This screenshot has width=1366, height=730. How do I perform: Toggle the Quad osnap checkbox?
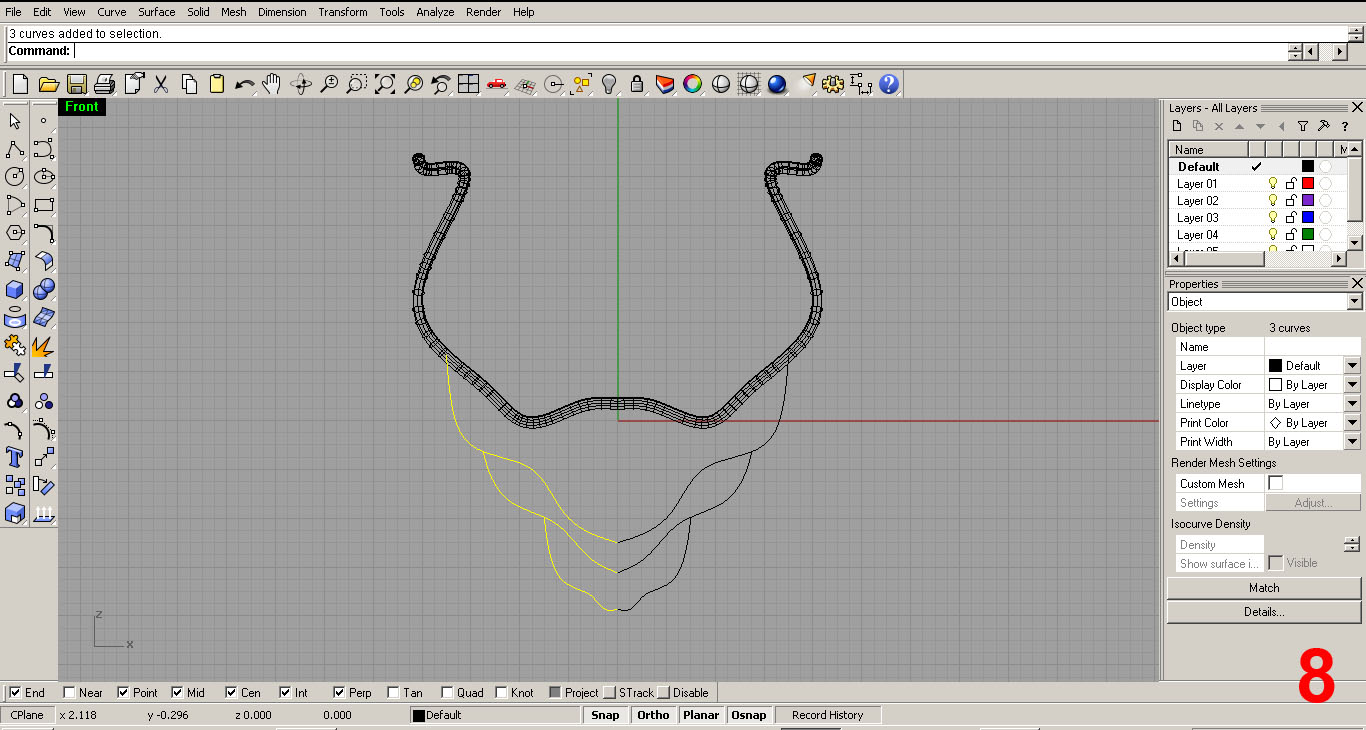447,692
